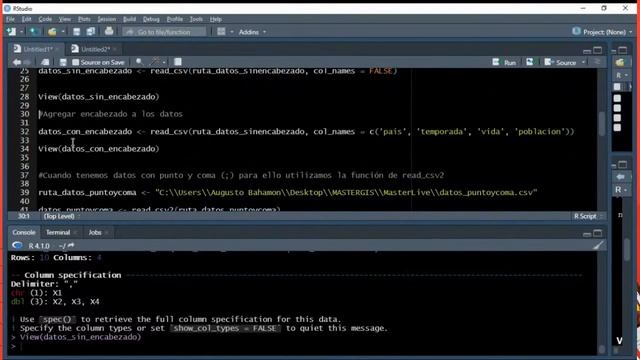Switch to the Untitled1* editor tab
Screen dimensions: 640x360
pyautogui.click(x=38, y=49)
